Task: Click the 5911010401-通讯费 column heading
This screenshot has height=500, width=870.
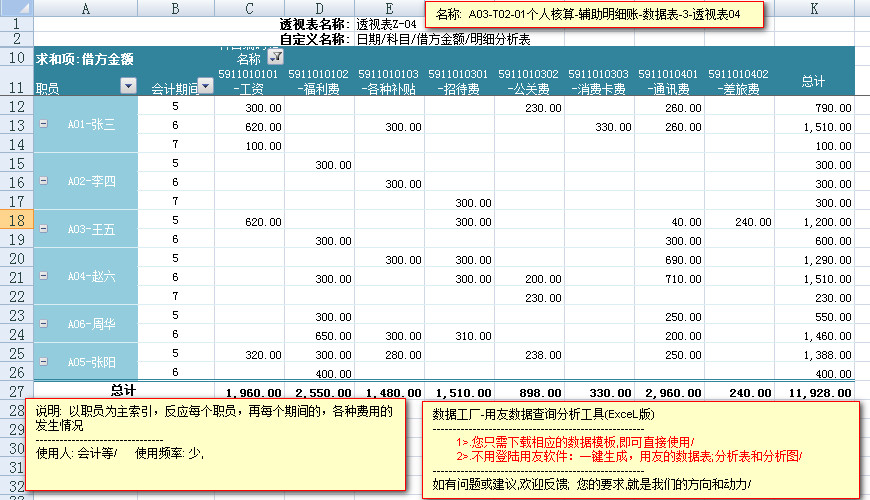Action: click(x=669, y=81)
